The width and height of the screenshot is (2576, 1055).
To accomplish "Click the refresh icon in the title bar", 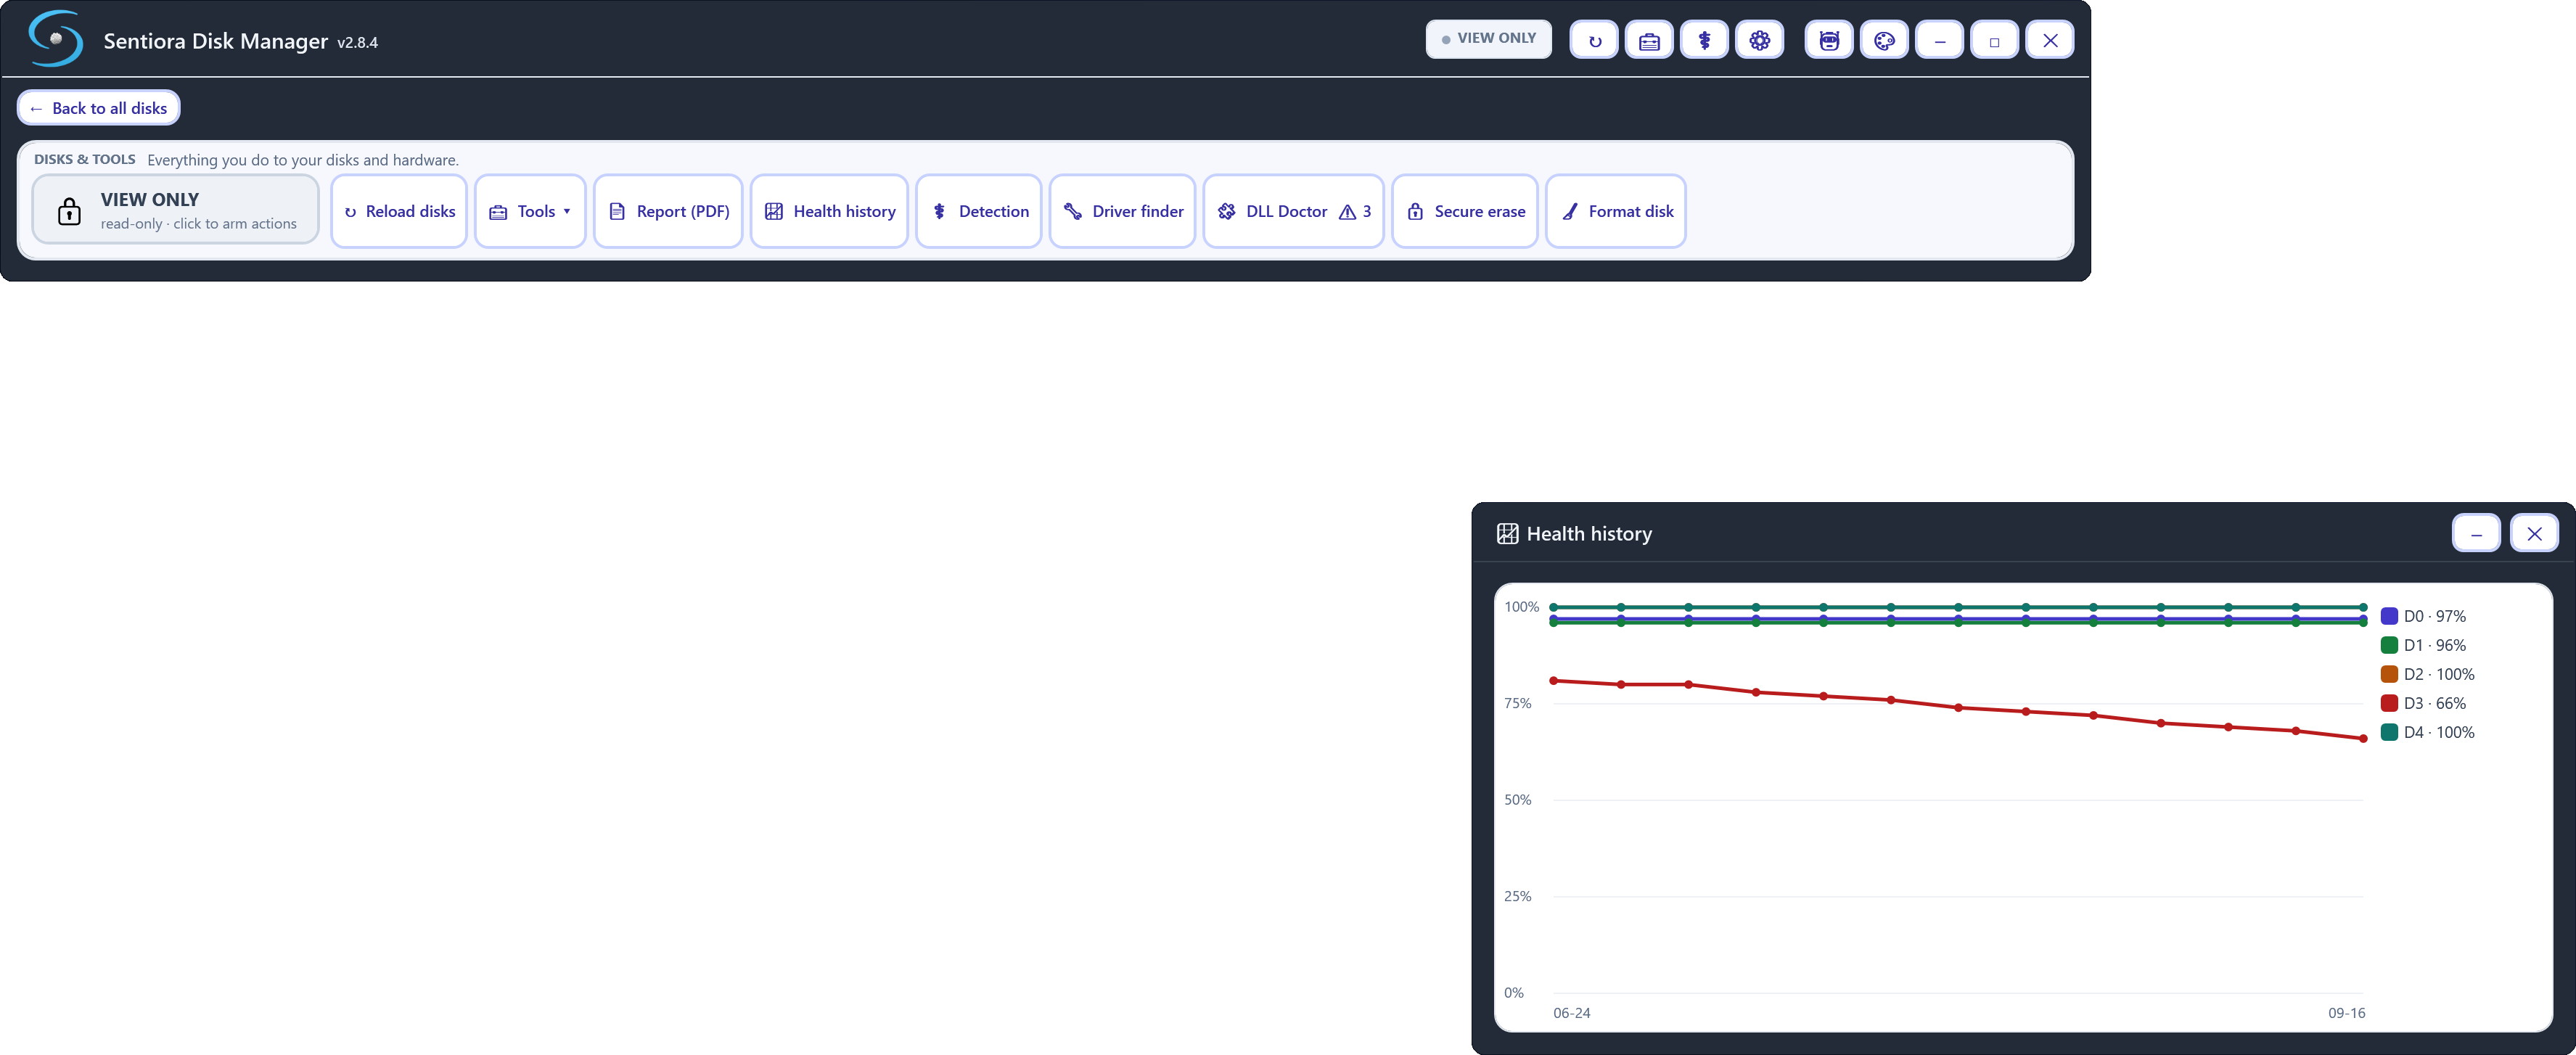I will [1594, 41].
